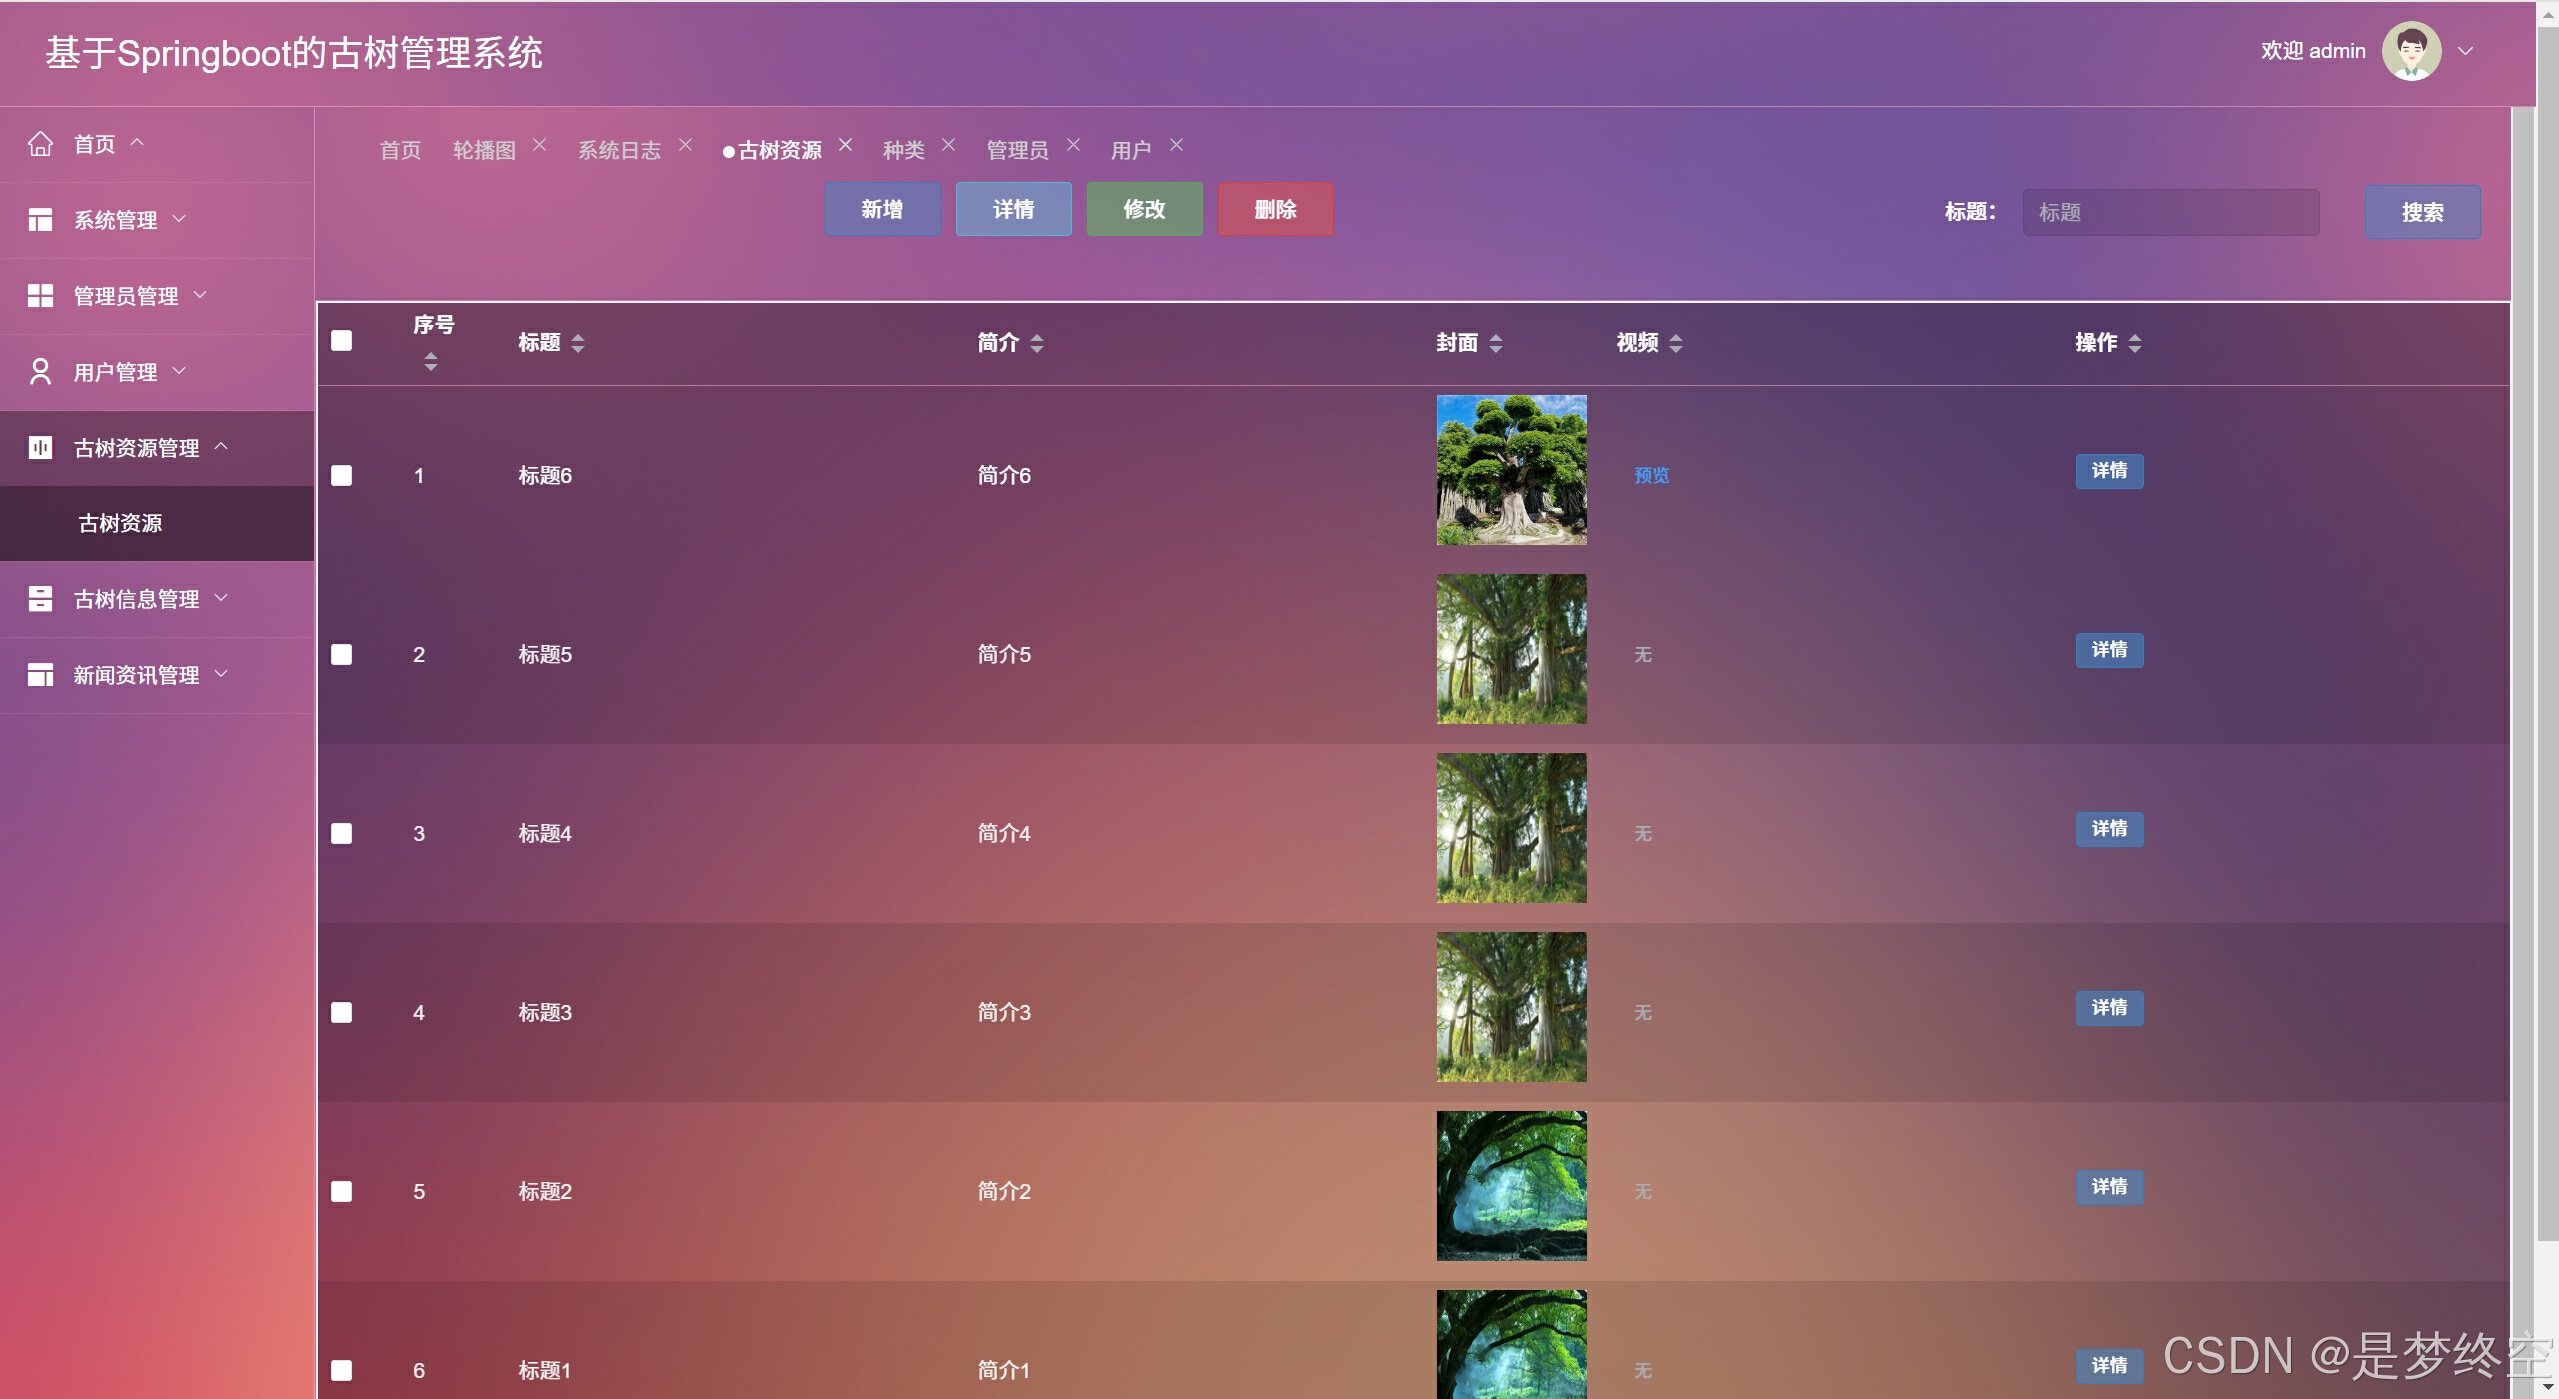2559x1399 pixels.
Task: Check the row for 标题5
Action: pos(342,655)
